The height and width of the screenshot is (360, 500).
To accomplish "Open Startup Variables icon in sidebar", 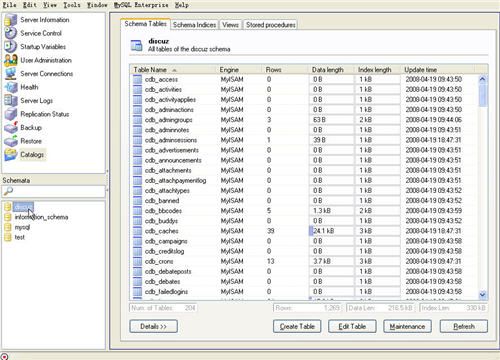I will pos(11,46).
